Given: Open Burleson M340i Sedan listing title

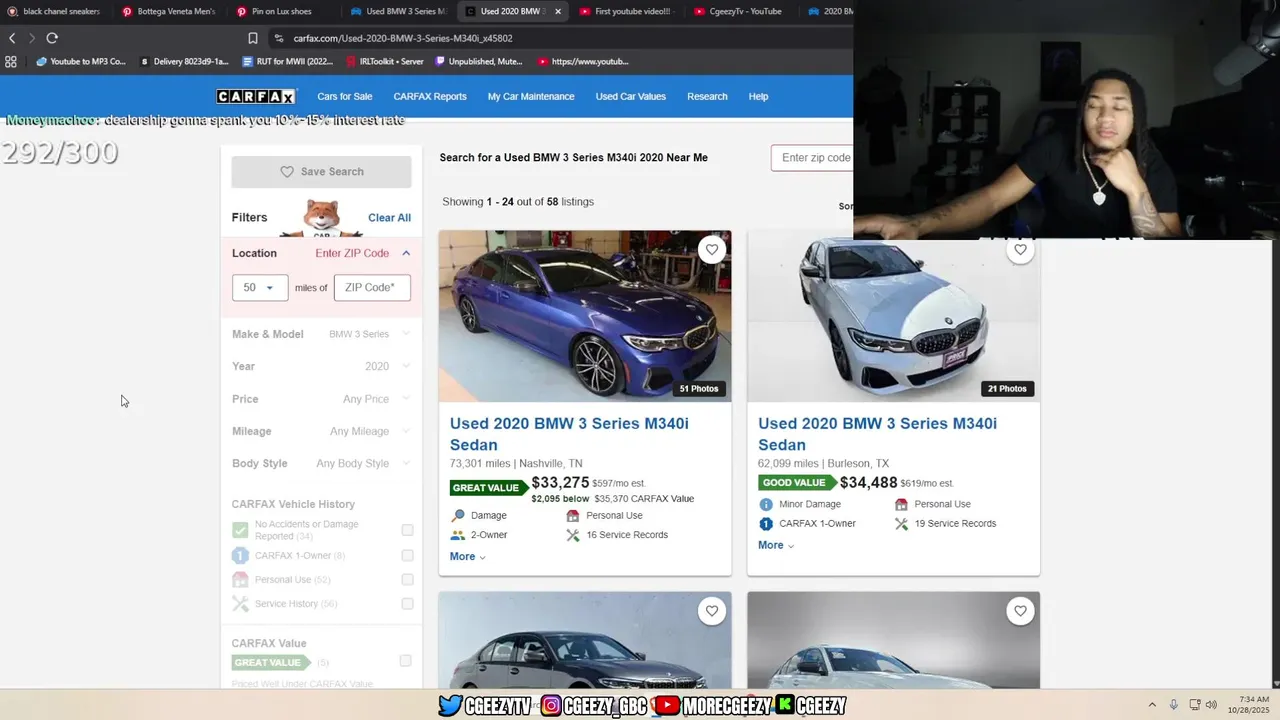Looking at the screenshot, I should coord(877,434).
